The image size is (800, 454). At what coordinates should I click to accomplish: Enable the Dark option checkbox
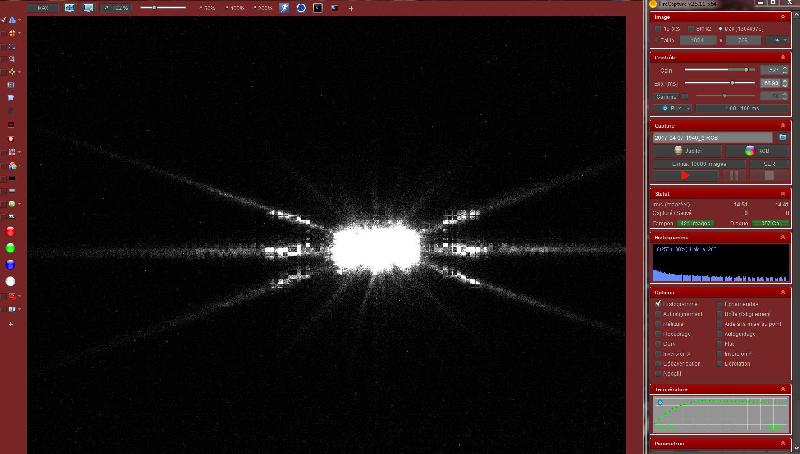(x=658, y=344)
